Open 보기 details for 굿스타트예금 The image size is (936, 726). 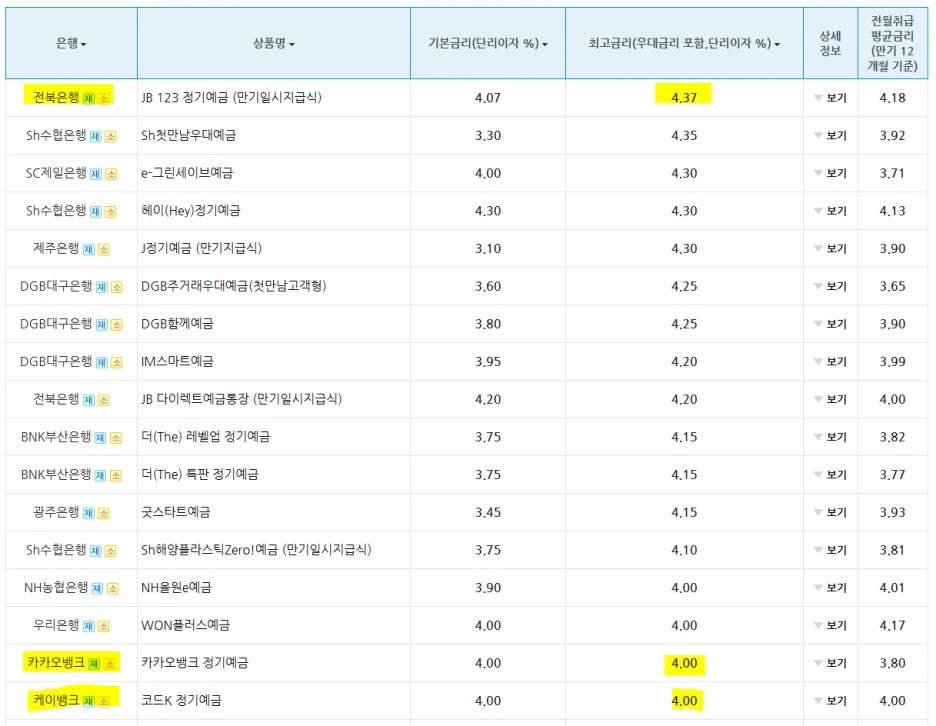831,512
